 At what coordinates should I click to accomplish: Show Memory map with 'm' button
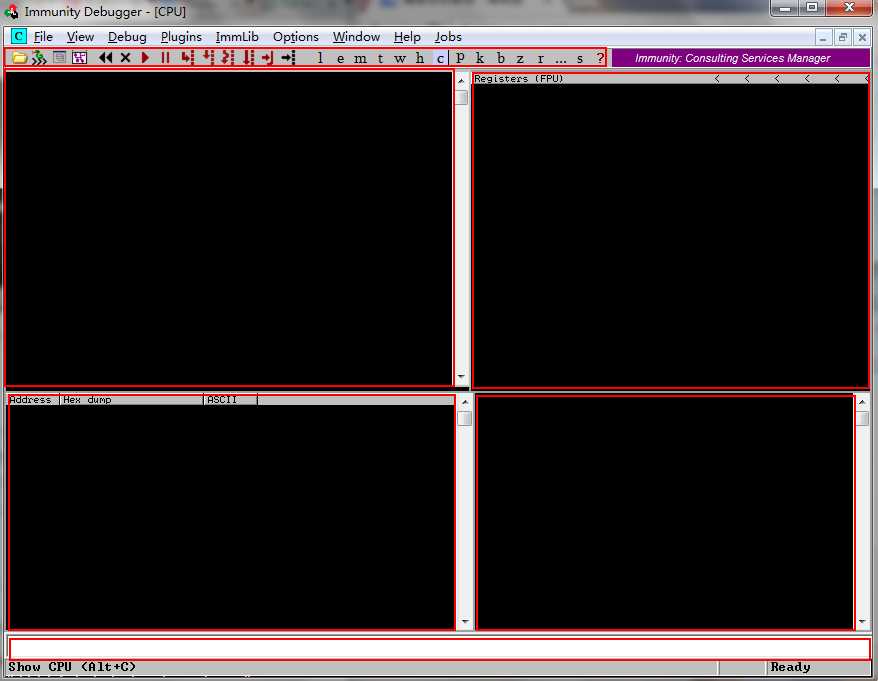coord(360,58)
